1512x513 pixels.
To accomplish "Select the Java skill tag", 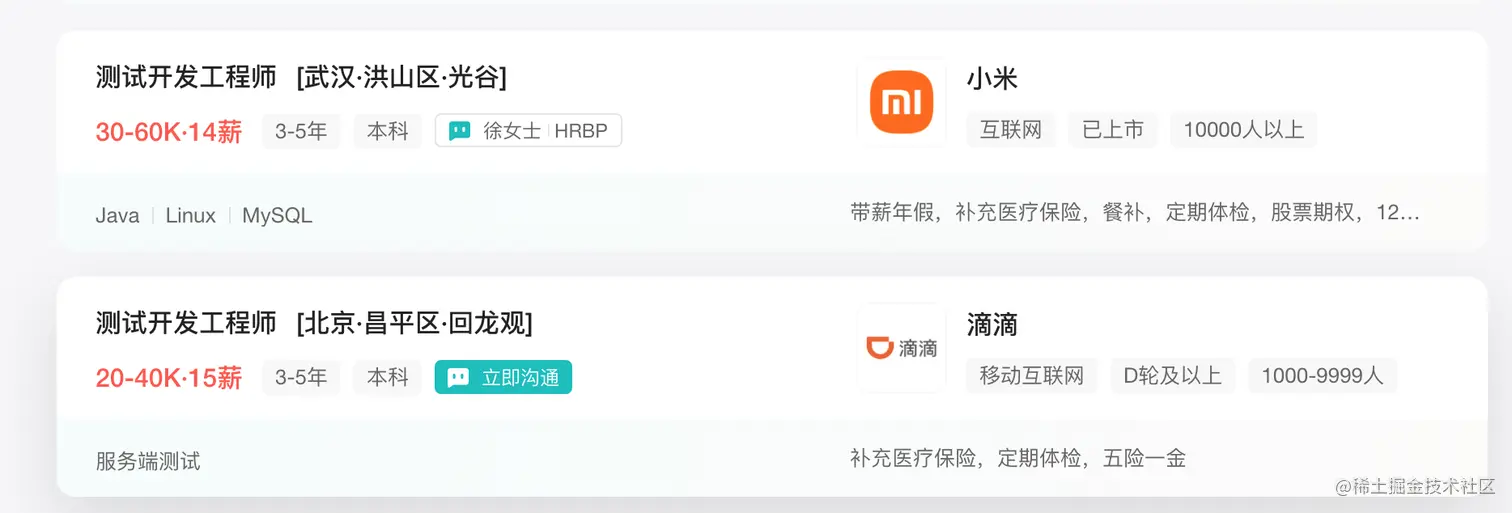I will pos(117,215).
